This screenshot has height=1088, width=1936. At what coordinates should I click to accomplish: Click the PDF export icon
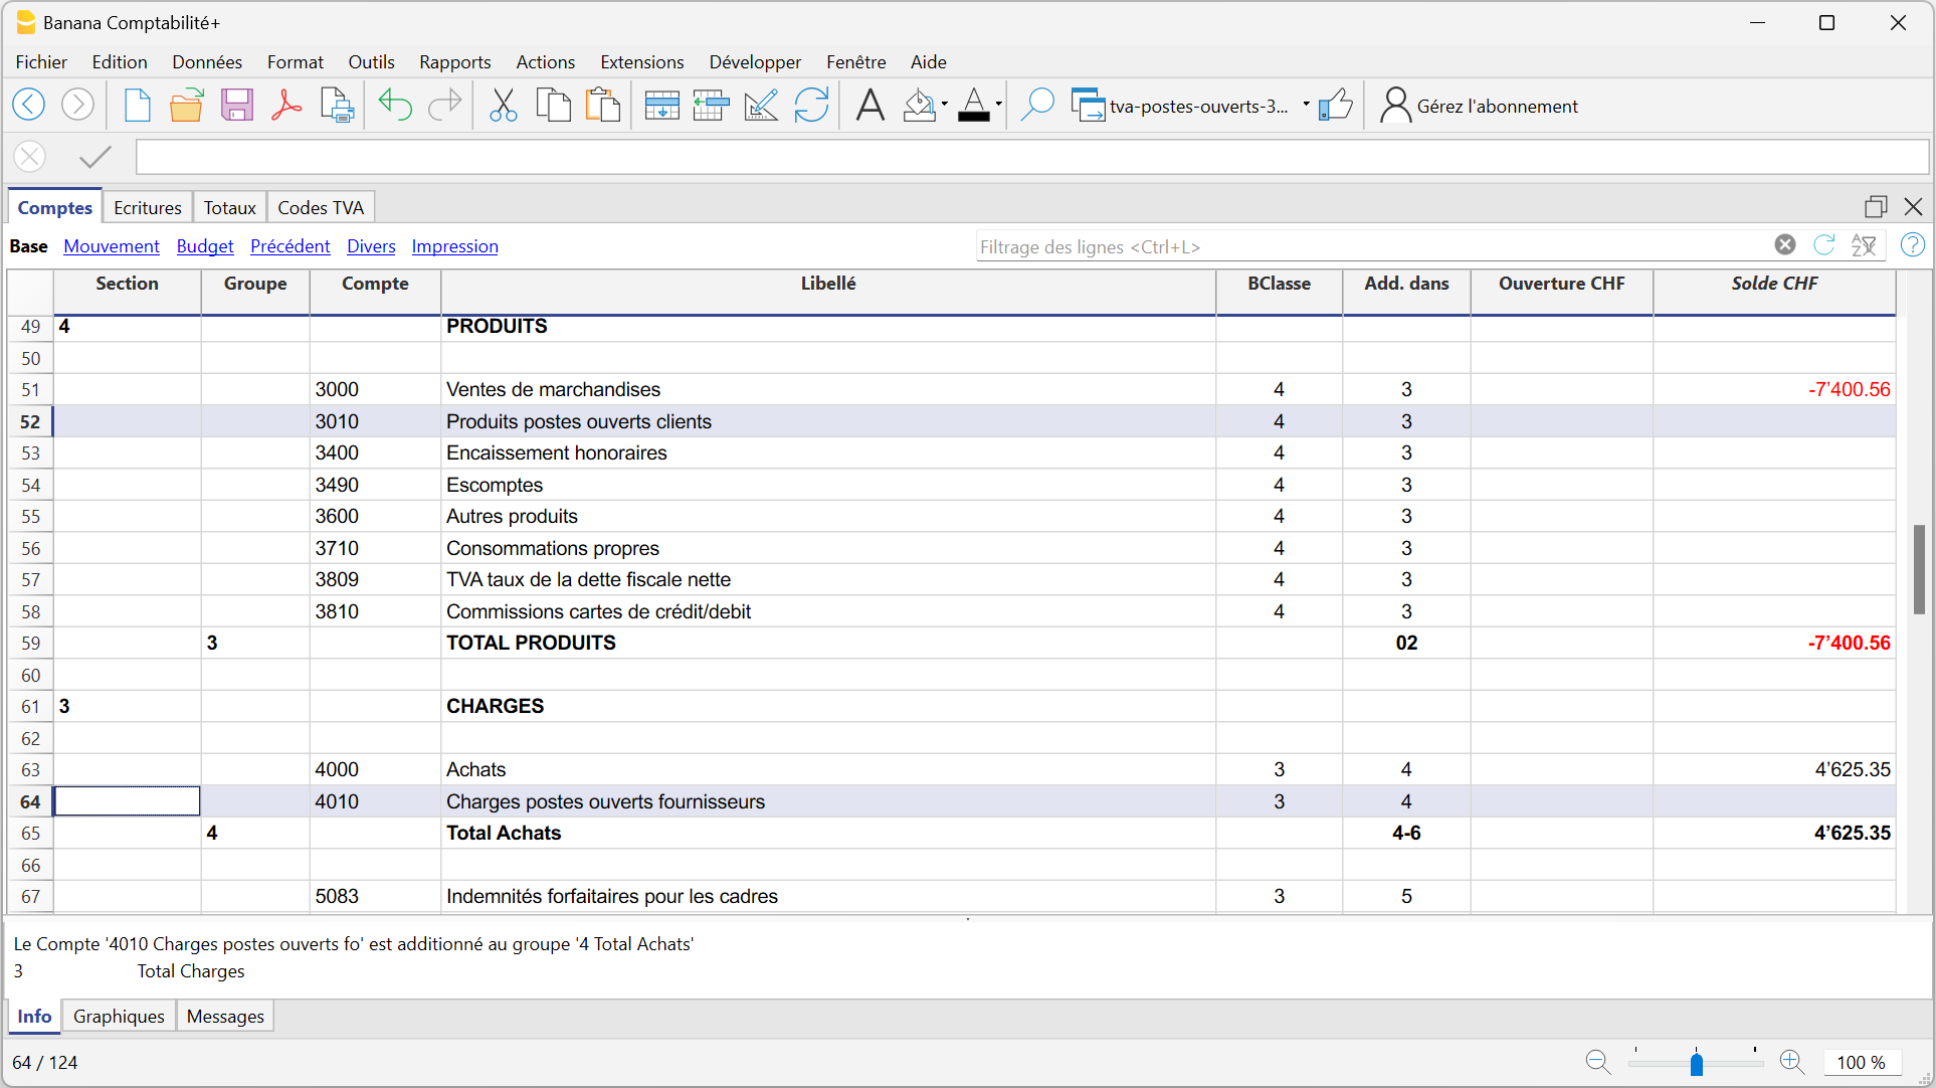click(286, 105)
